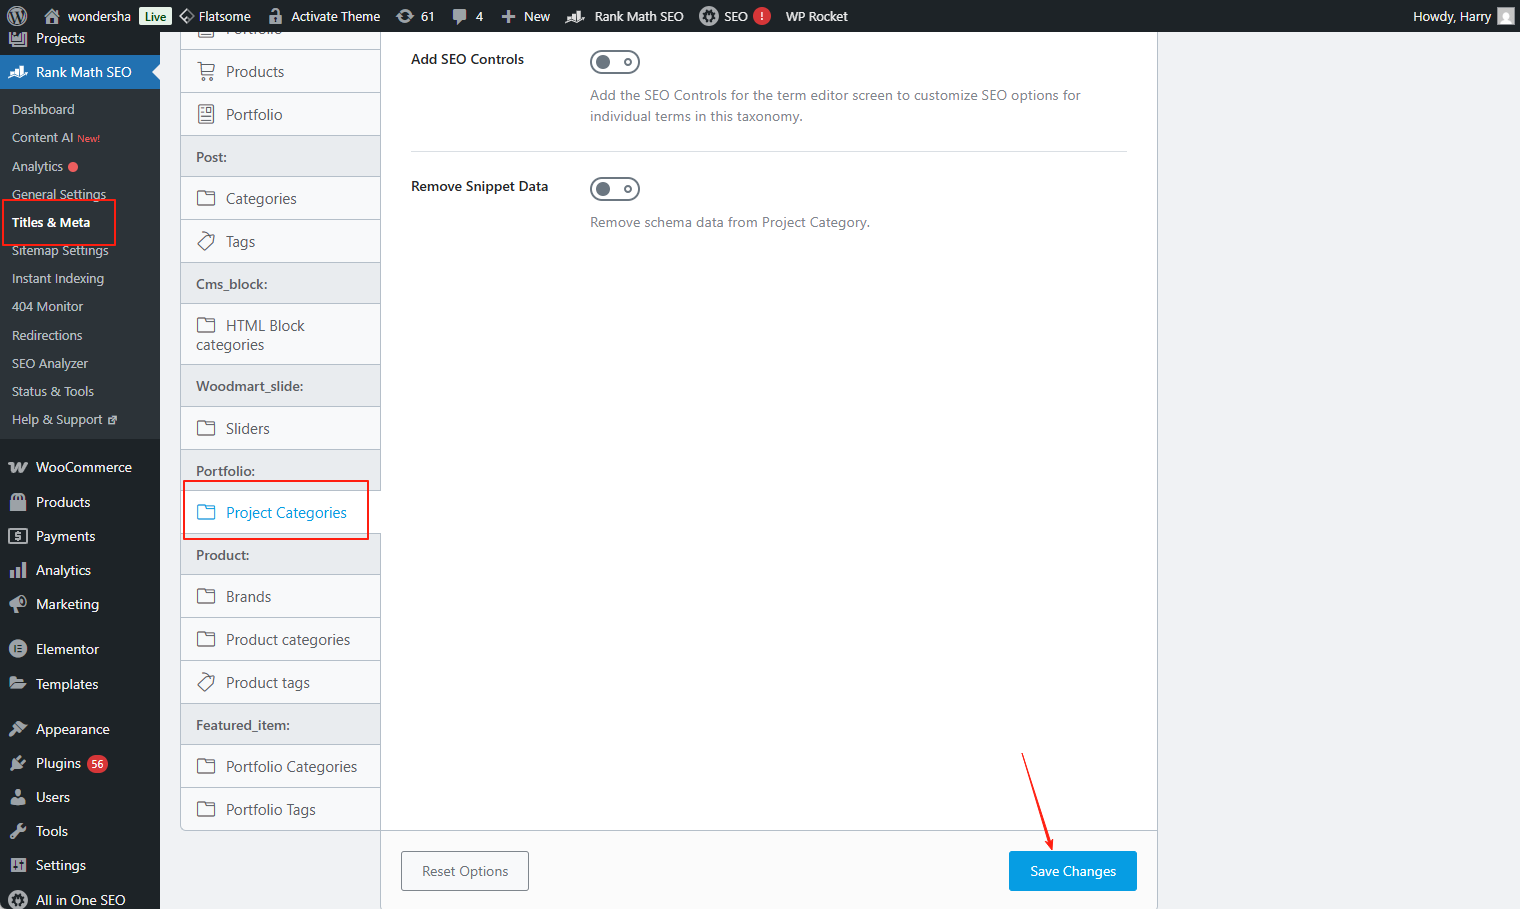
Task: Open SEO Analyzer submenu item
Action: tap(50, 363)
